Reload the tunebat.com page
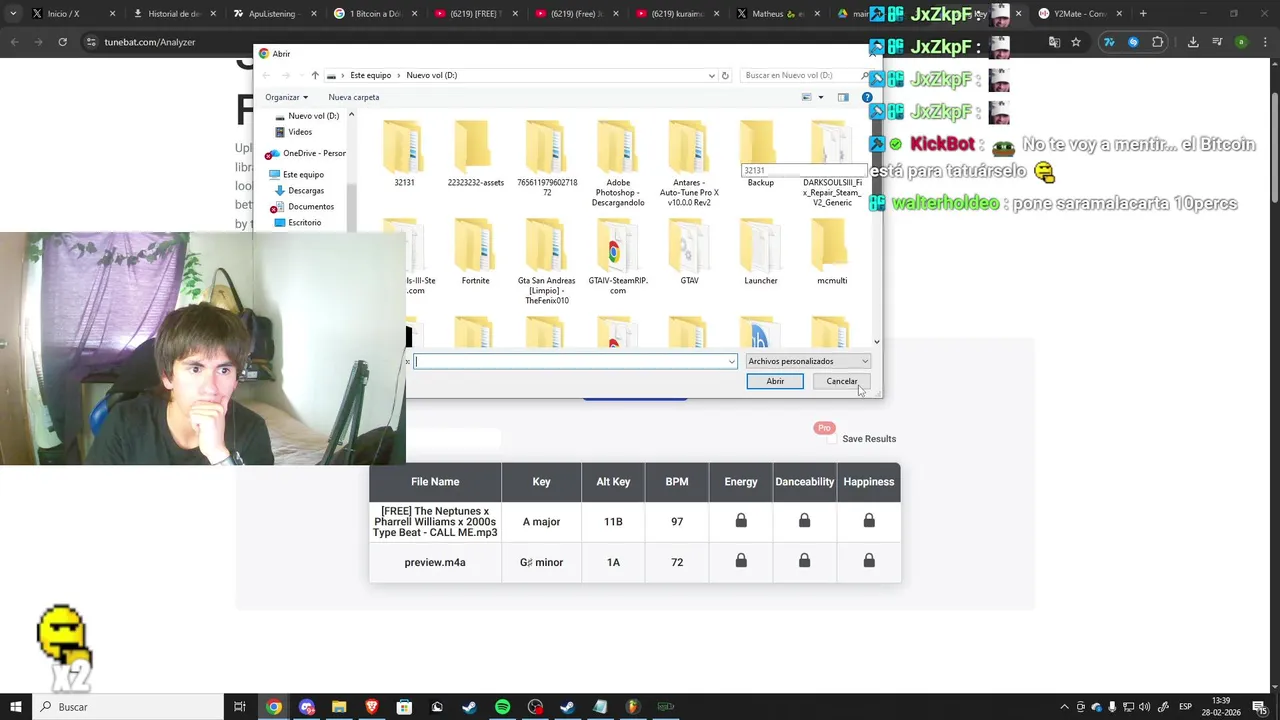The image size is (1280, 720). [x=62, y=42]
